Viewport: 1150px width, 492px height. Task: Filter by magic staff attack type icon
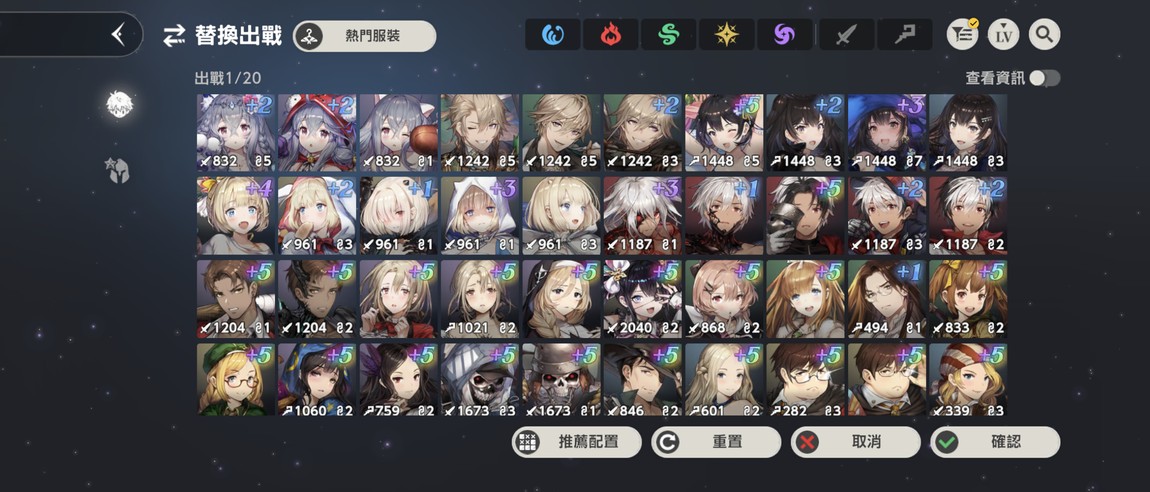905,34
